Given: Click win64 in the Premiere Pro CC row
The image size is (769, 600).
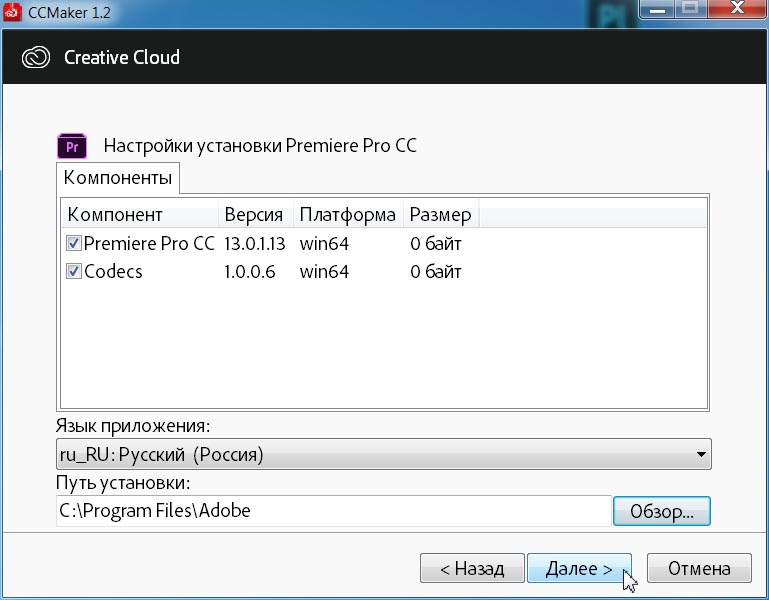Looking at the screenshot, I should click(x=324, y=243).
